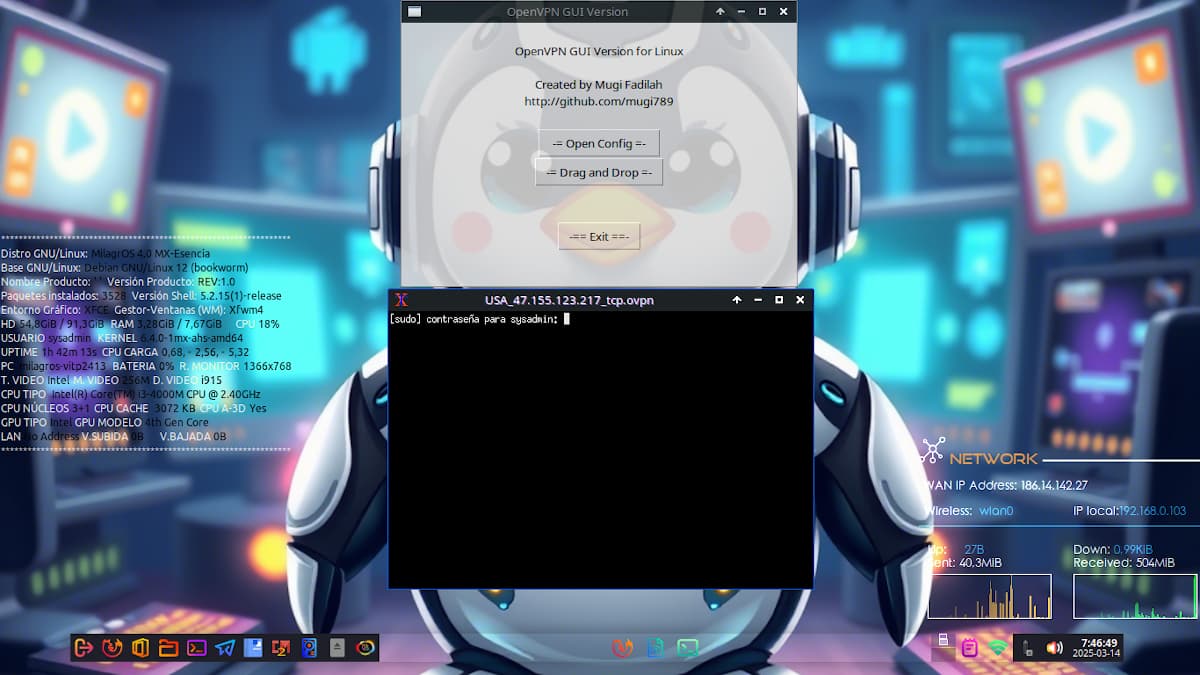Click the gray eject/updater icon in the taskbar
The height and width of the screenshot is (675, 1200).
[337, 648]
